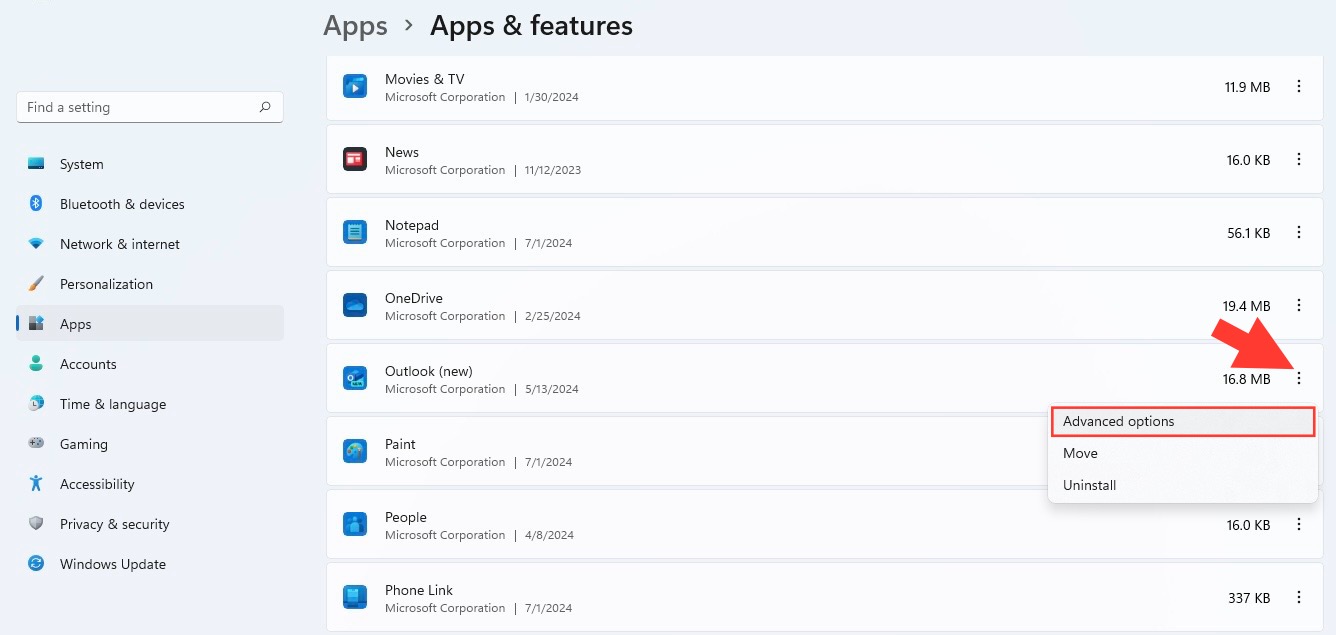This screenshot has height=635, width=1336.
Task: Click the OneDrive app name
Action: pyautogui.click(x=414, y=298)
